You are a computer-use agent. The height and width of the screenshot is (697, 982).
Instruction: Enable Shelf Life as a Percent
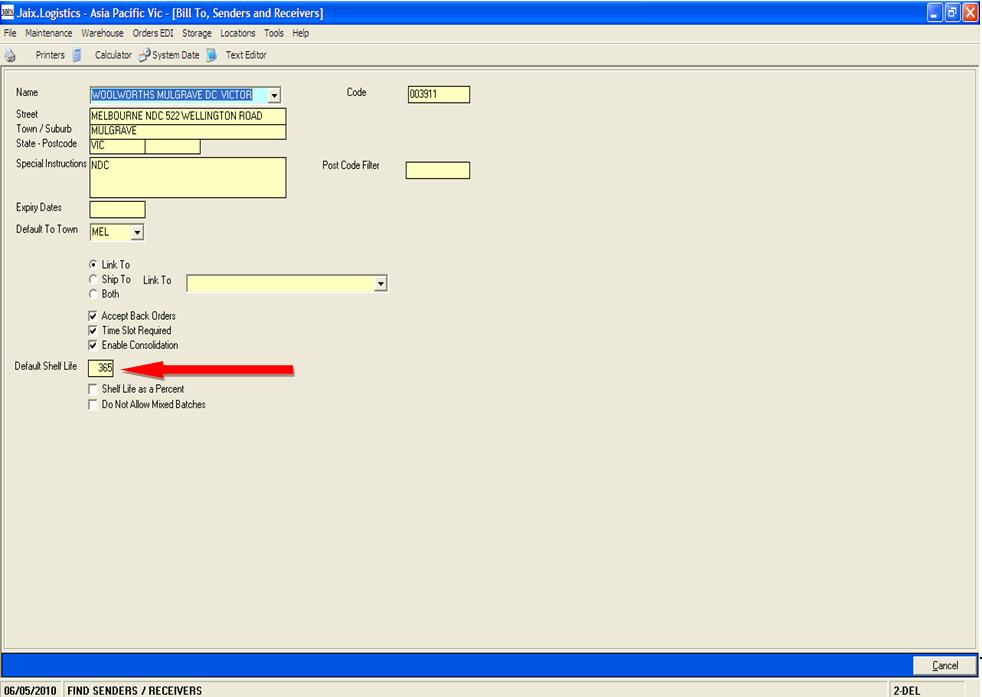[93, 389]
